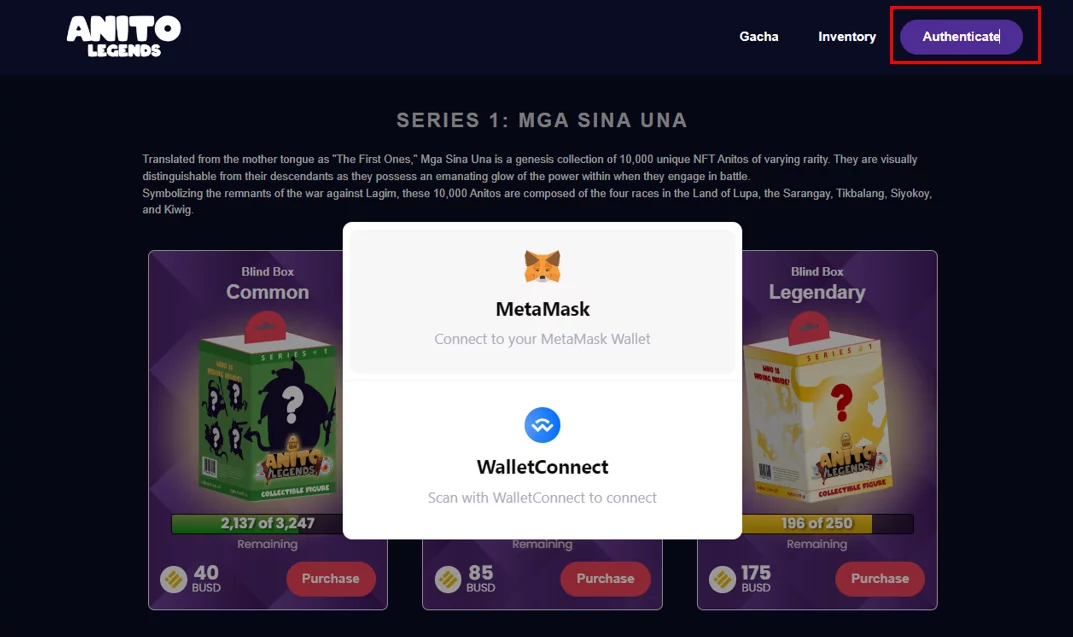The height and width of the screenshot is (637, 1073).
Task: Click the MetaMask fox icon
Action: point(542,267)
